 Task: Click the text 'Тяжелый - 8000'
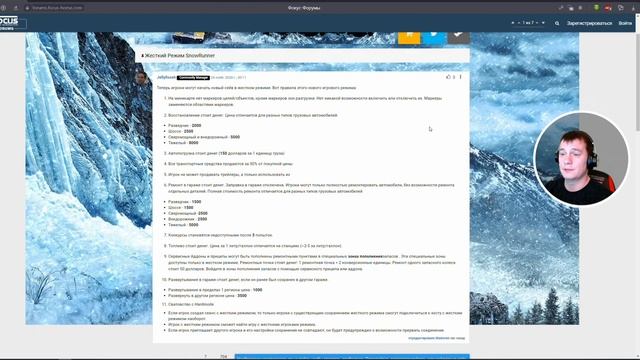pos(183,143)
